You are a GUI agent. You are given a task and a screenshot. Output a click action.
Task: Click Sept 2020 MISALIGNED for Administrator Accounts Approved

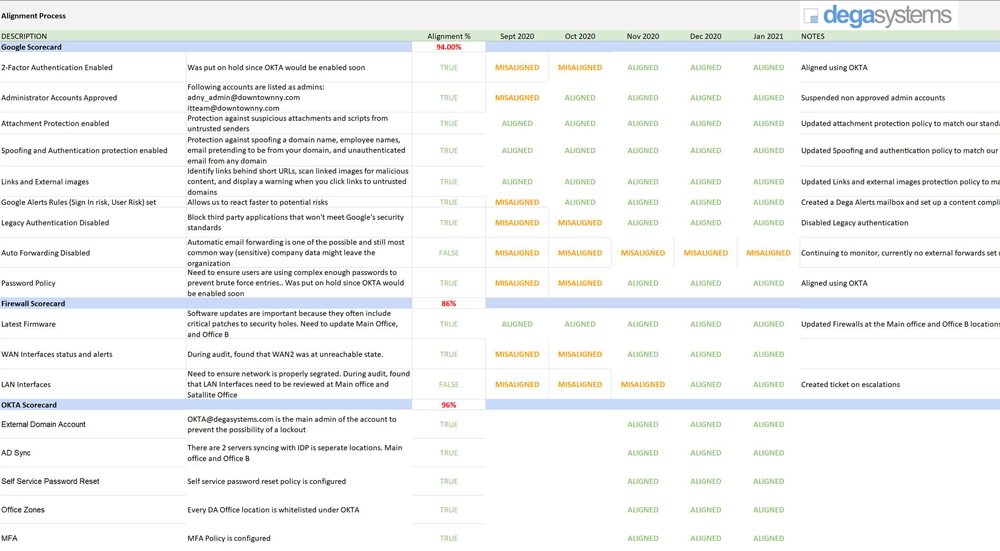(x=517, y=98)
